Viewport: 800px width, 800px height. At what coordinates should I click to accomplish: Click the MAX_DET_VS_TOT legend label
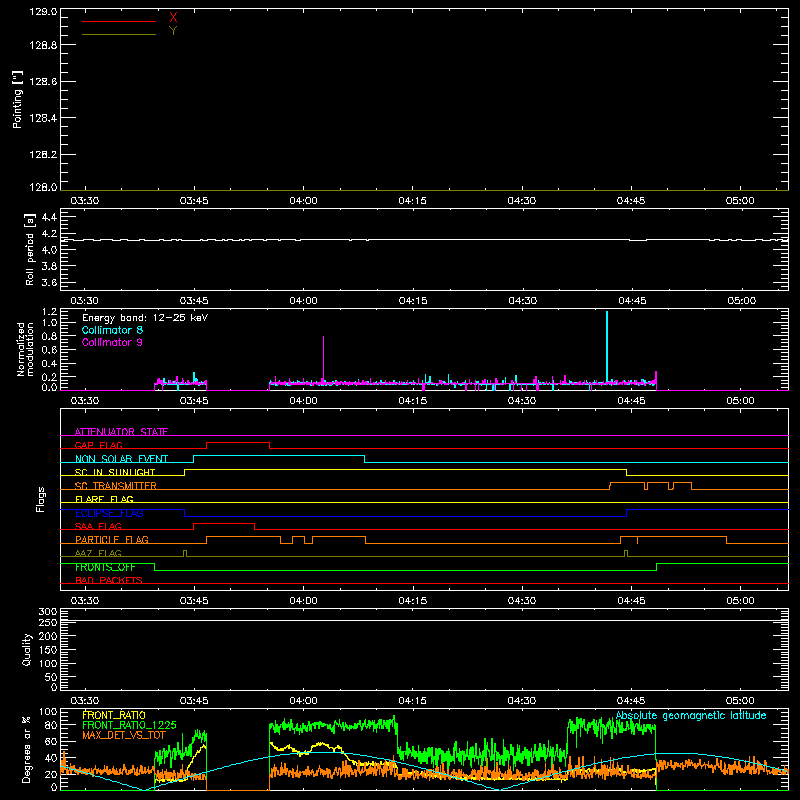[x=124, y=735]
